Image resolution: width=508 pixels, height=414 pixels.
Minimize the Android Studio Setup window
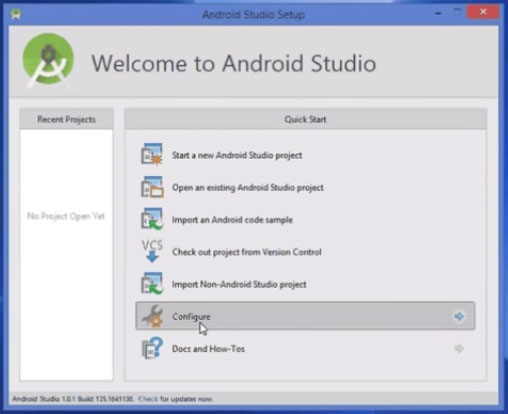pos(438,13)
